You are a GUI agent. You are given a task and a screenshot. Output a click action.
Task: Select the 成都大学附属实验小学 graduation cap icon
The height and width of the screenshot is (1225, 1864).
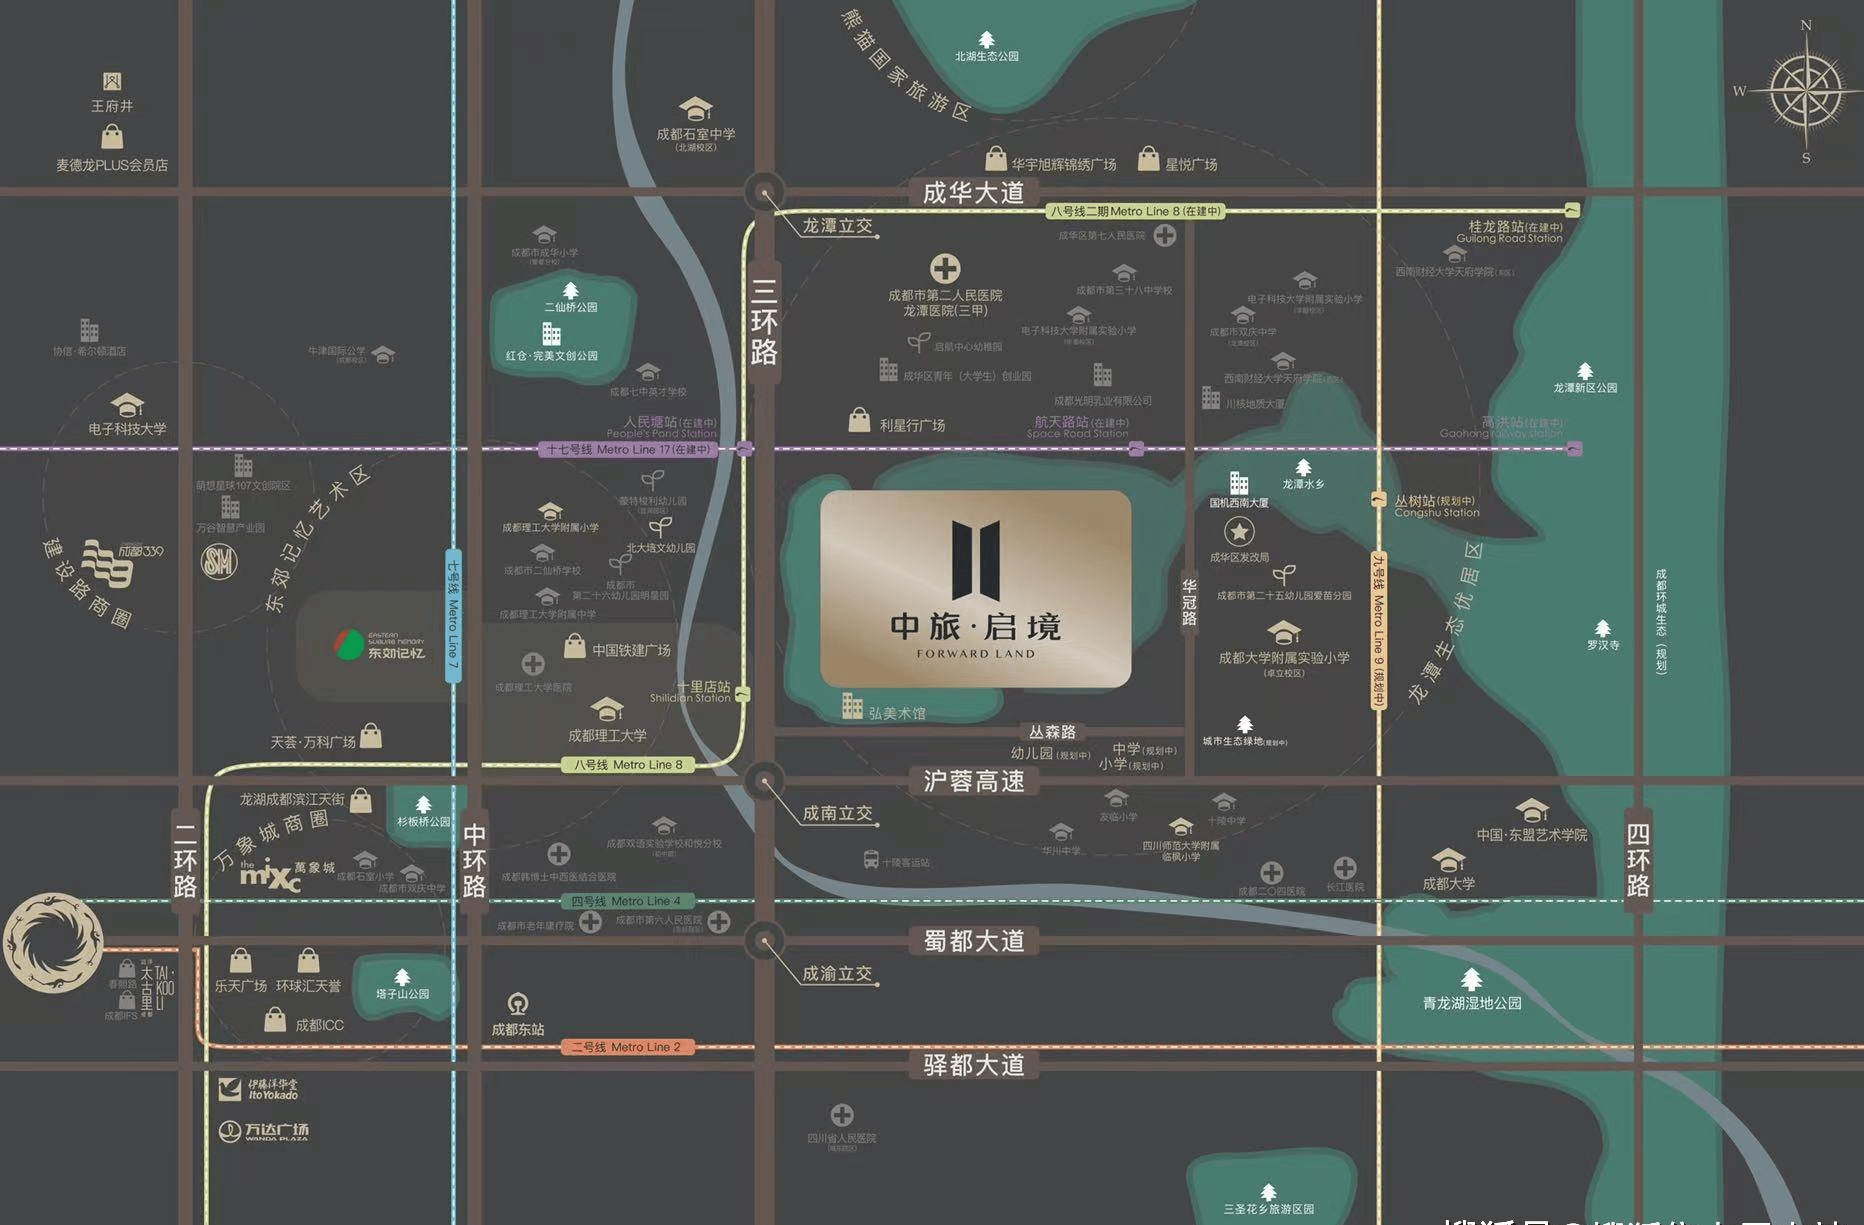click(x=1284, y=633)
